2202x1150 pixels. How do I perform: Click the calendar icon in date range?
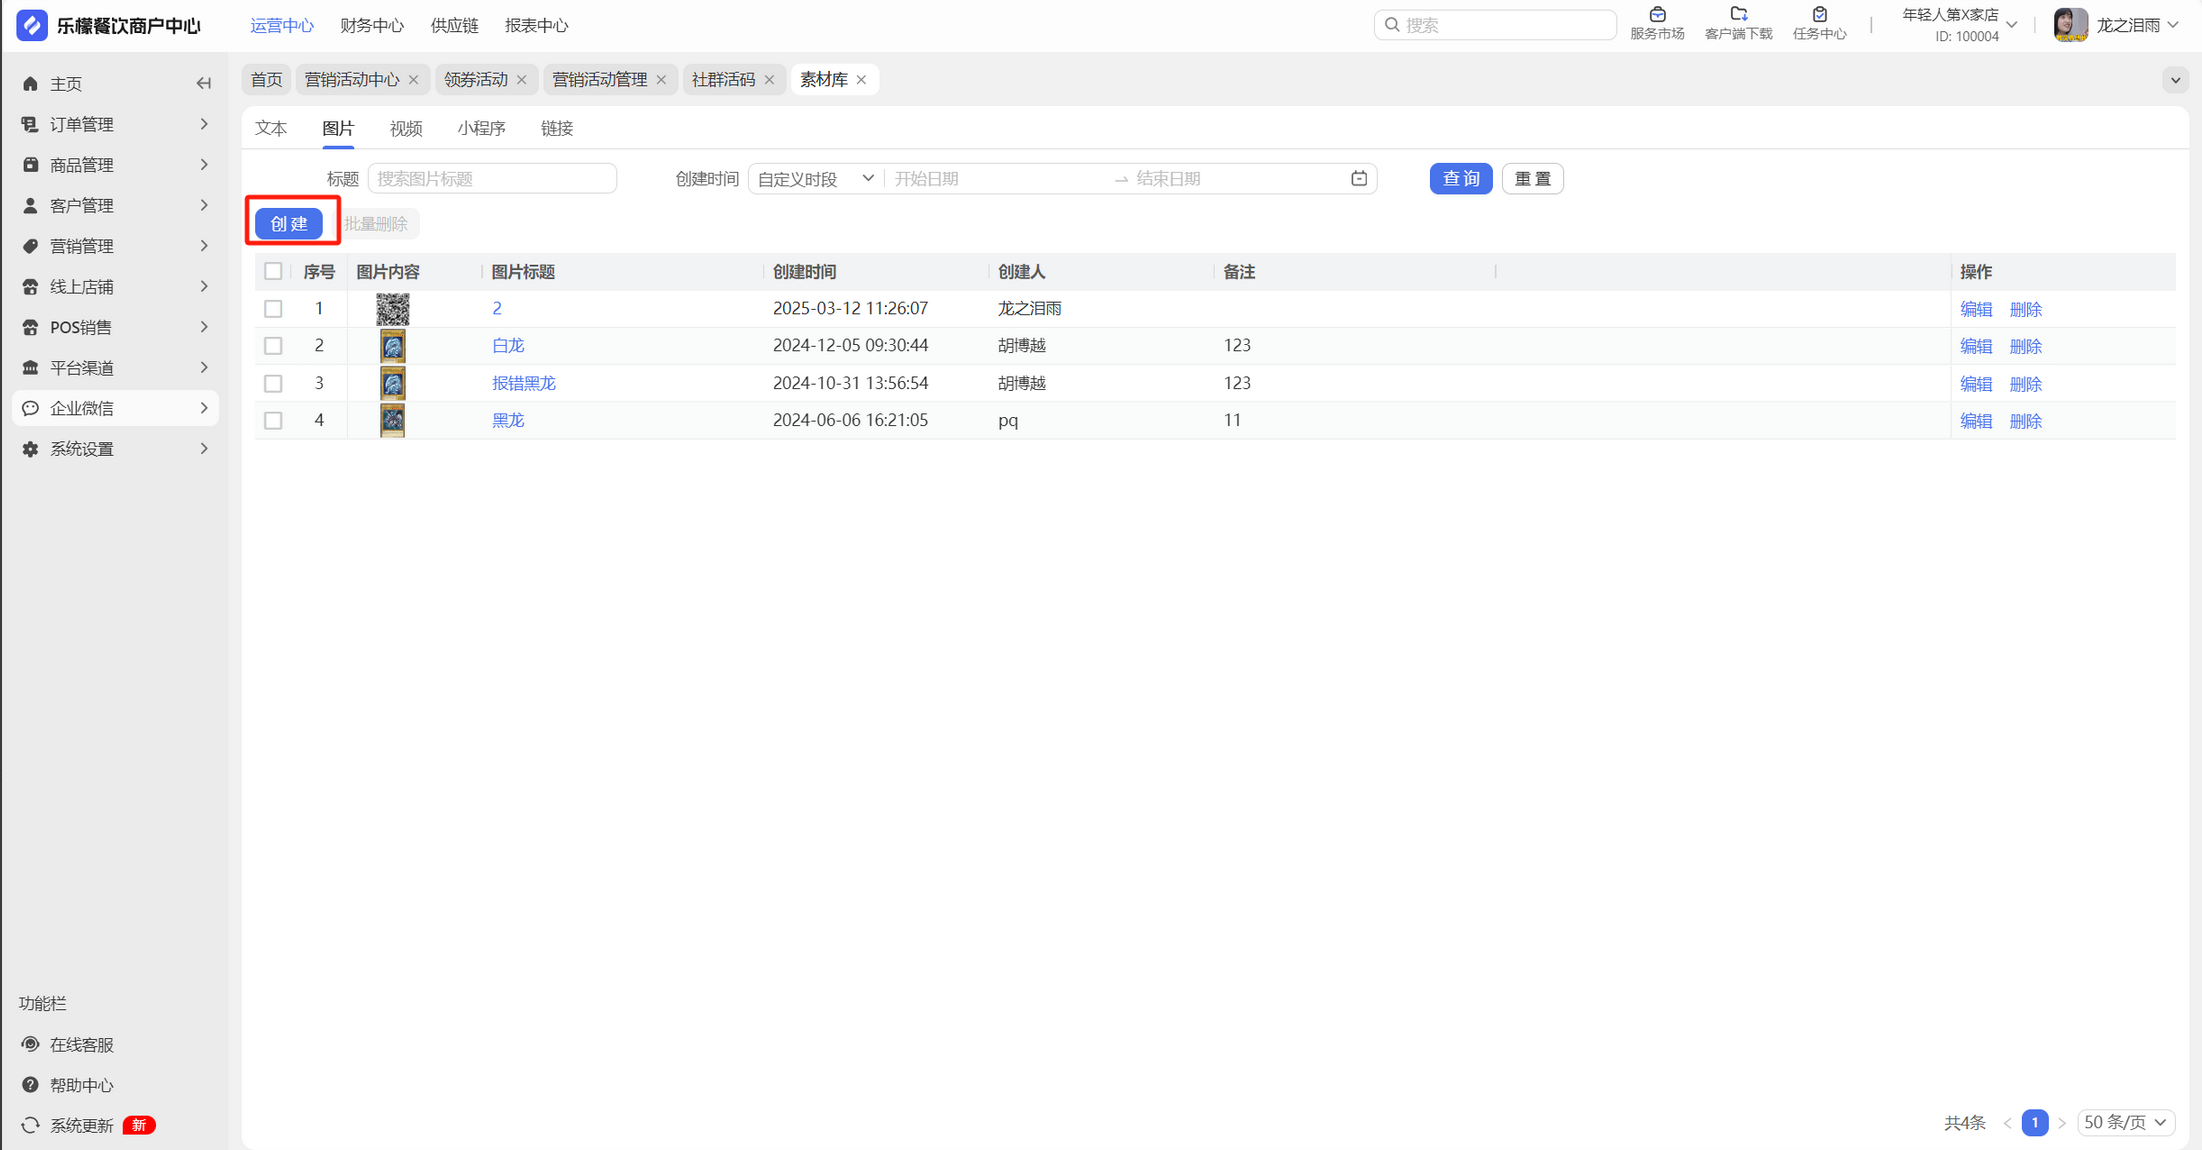(1359, 178)
